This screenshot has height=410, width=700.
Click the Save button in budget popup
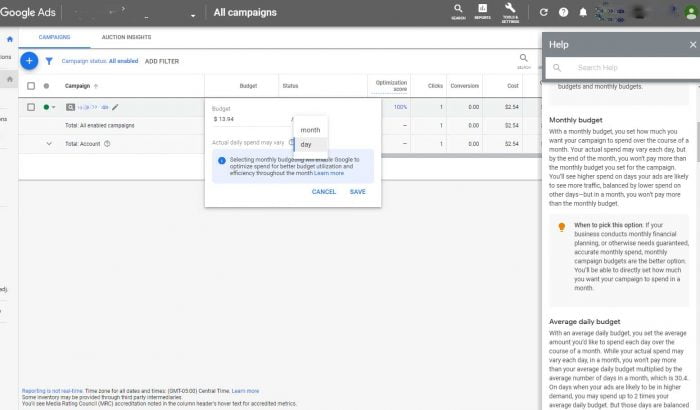click(x=357, y=192)
